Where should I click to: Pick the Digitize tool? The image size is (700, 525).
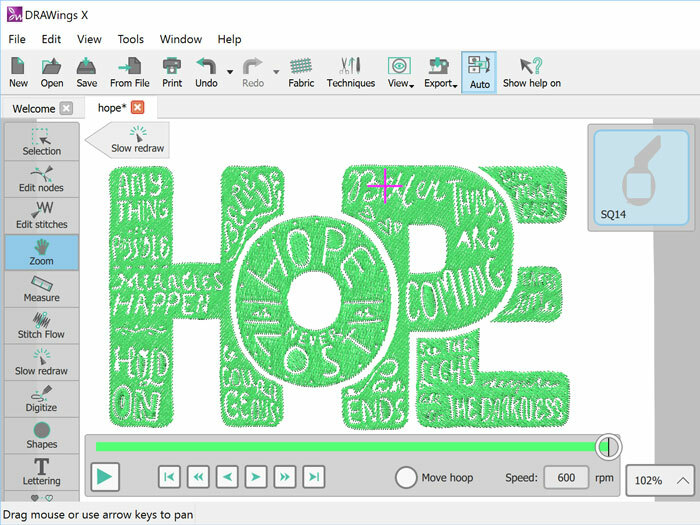[42, 399]
